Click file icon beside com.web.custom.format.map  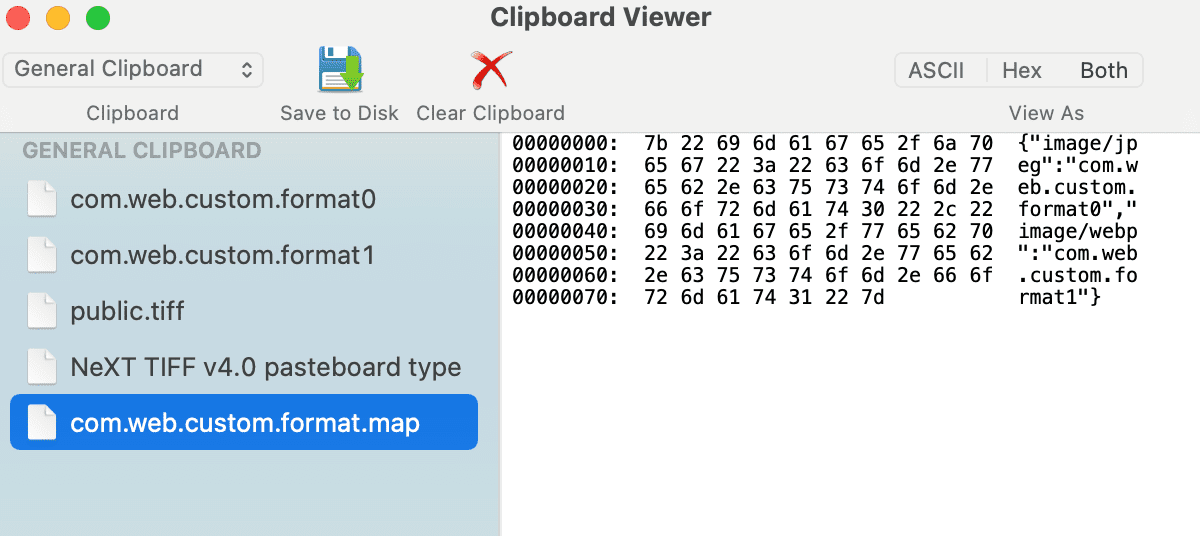coord(41,423)
